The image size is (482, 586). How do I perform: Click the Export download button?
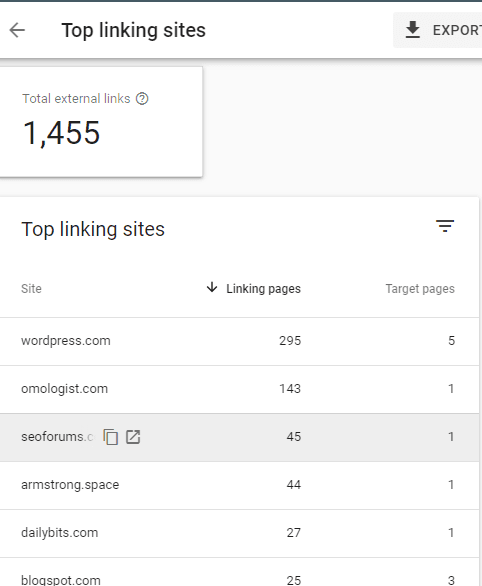click(x=438, y=30)
